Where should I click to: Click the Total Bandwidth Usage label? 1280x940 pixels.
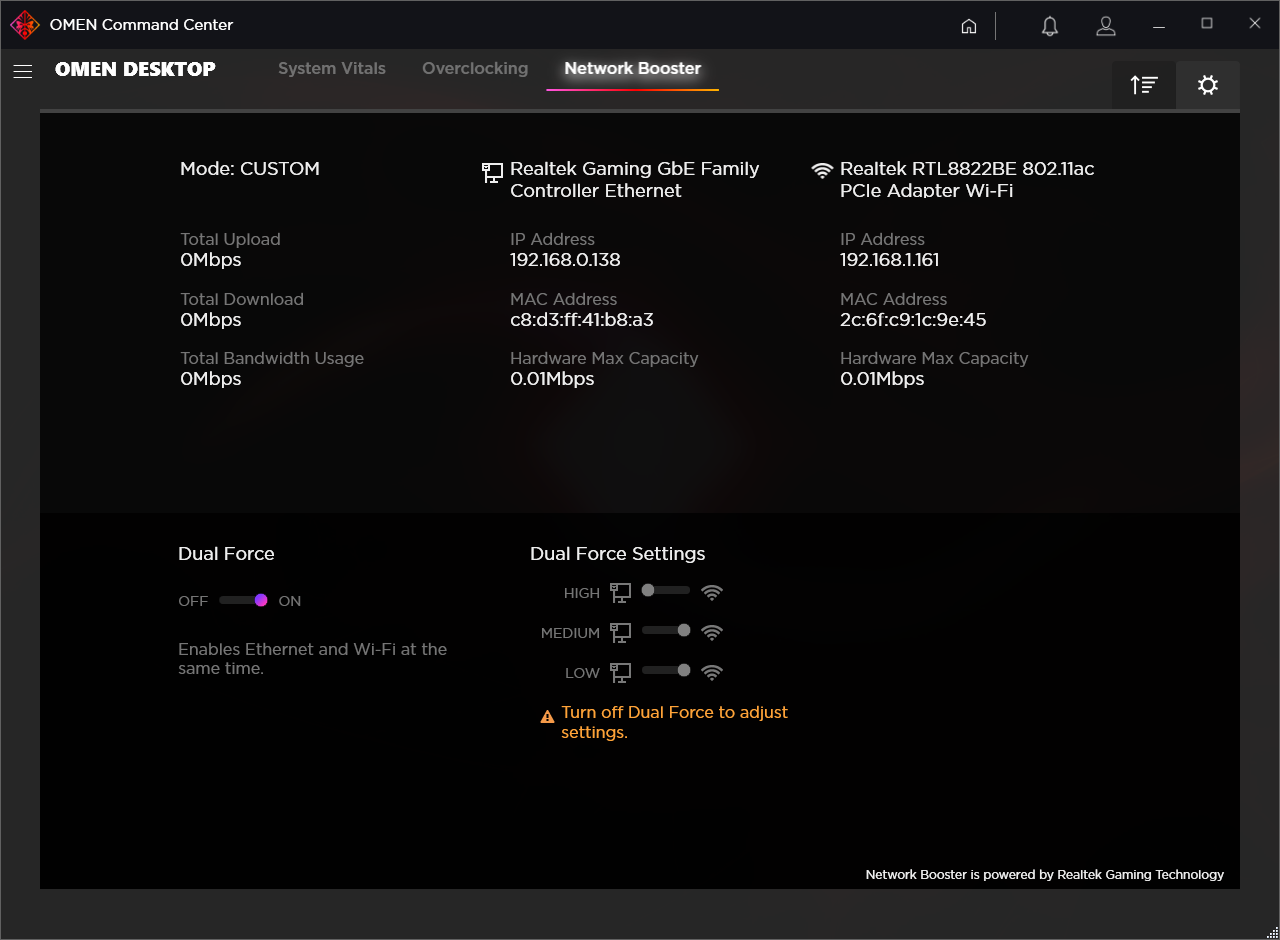(272, 358)
